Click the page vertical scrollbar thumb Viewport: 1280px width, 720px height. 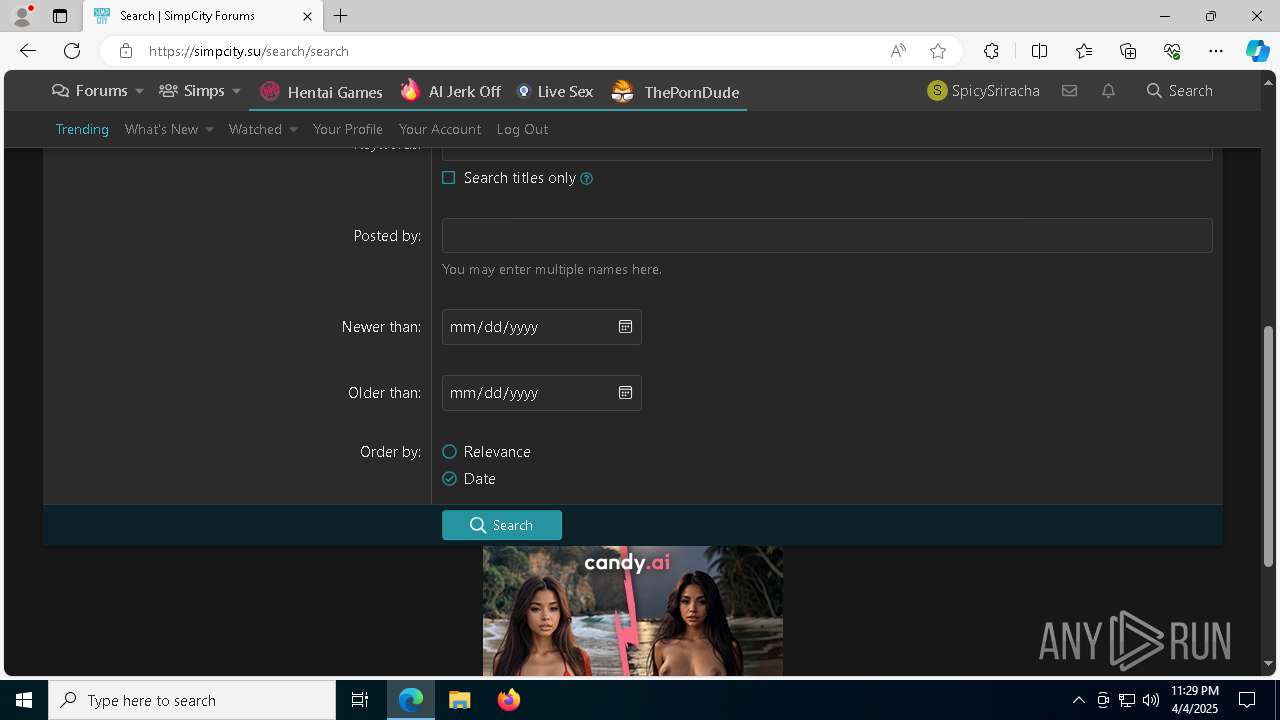point(1268,446)
